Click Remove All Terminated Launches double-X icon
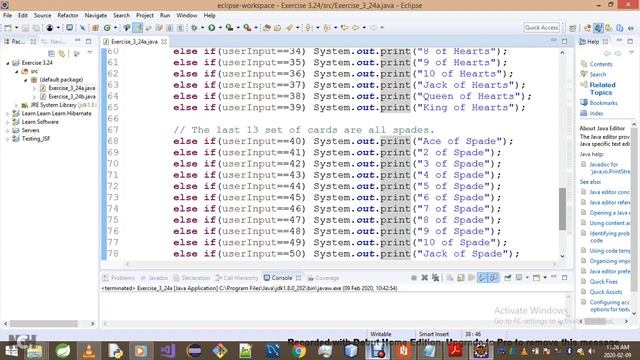 pos(436,278)
